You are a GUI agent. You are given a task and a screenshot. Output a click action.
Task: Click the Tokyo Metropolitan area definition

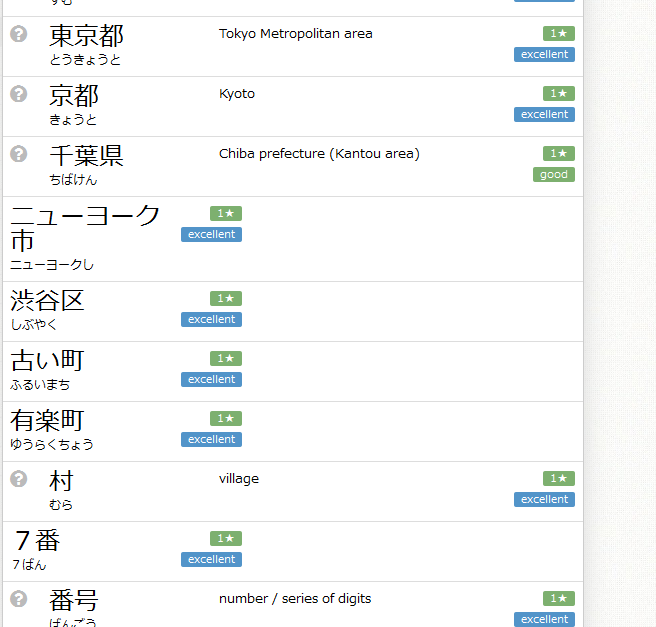pos(295,34)
